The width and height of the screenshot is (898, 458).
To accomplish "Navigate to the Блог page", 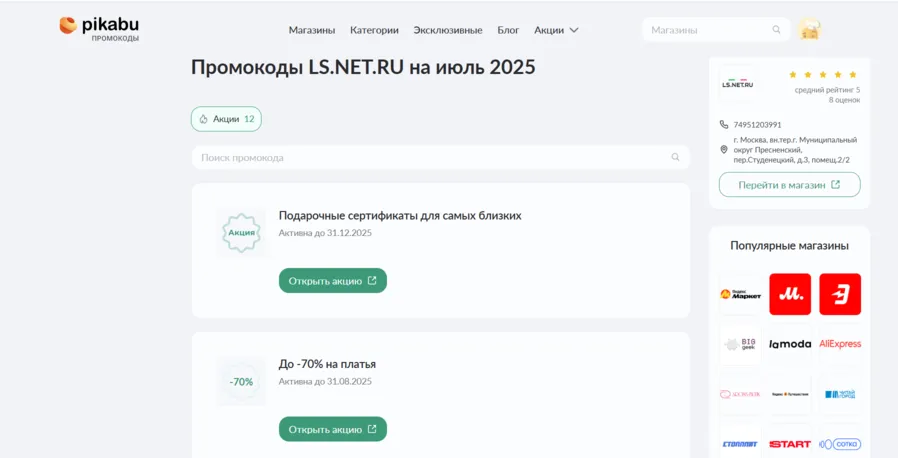I will coord(508,30).
